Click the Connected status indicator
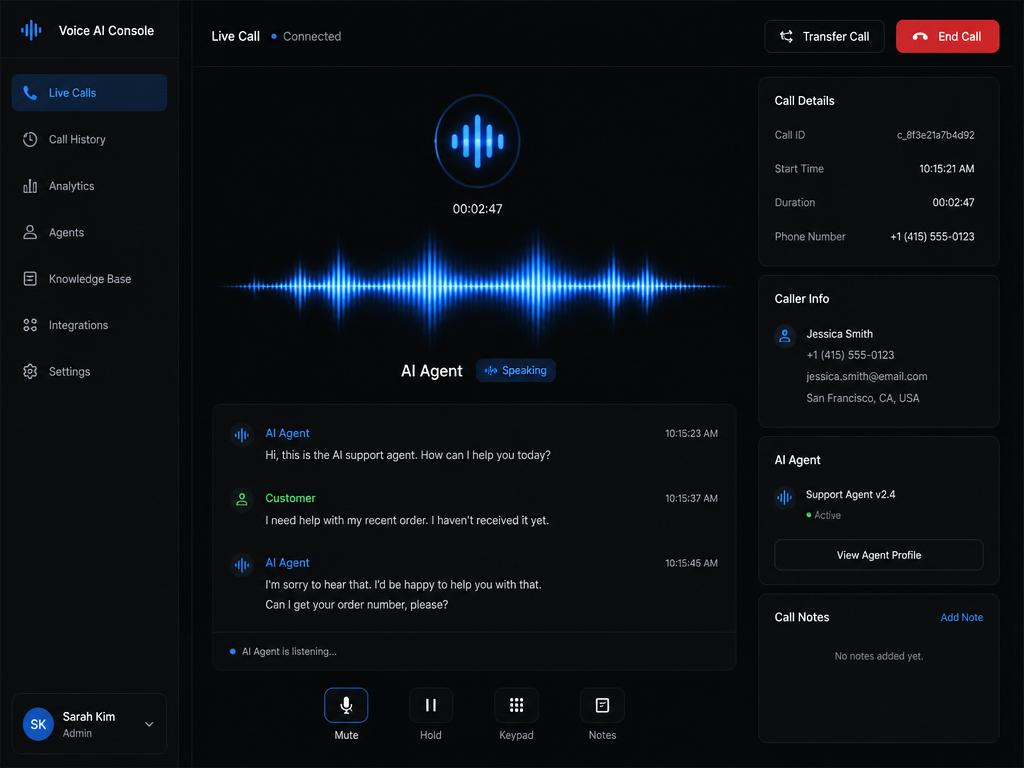Image resolution: width=1024 pixels, height=768 pixels. [306, 37]
